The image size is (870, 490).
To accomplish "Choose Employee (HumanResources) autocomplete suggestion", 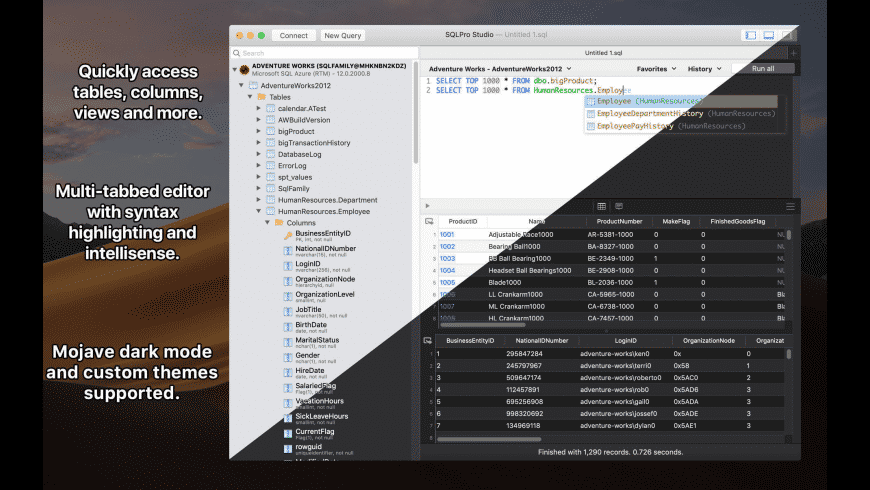I will (x=681, y=101).
